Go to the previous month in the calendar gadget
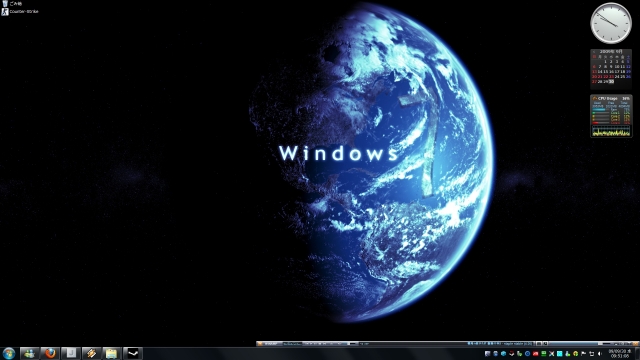 594,52
